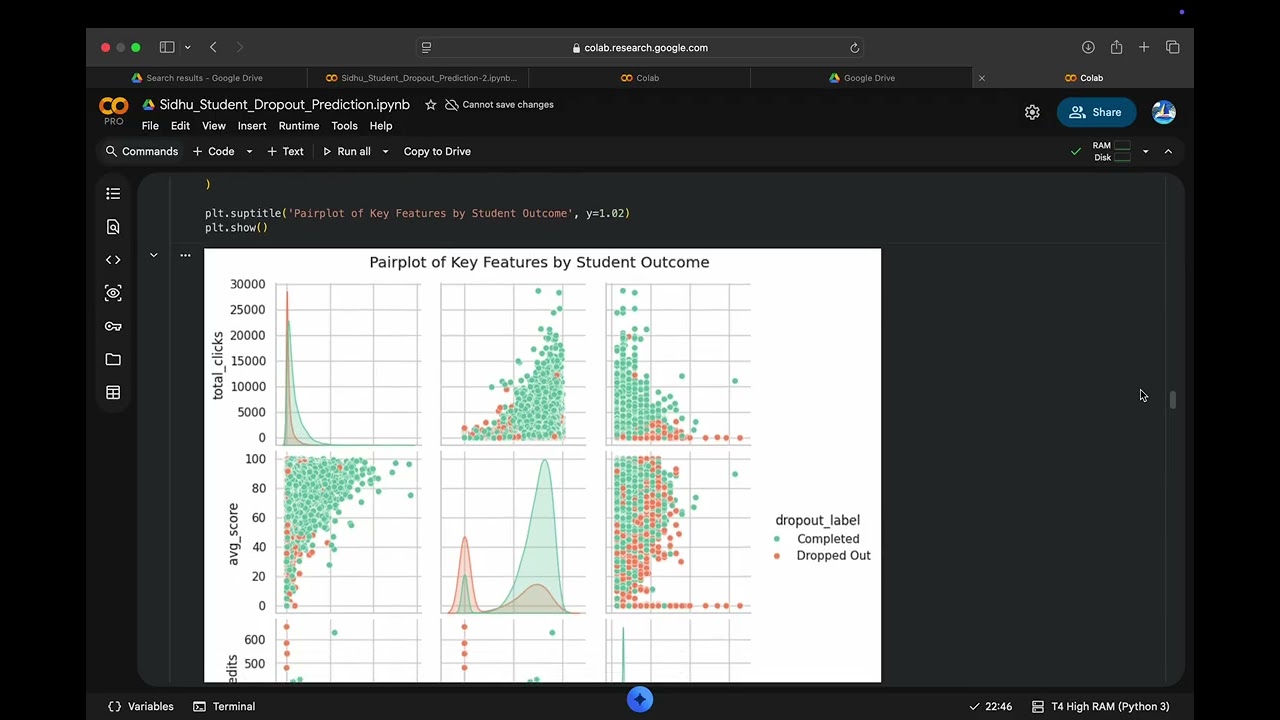The image size is (1280, 720).
Task: Open the find and replace sidebar icon
Action: (113, 227)
